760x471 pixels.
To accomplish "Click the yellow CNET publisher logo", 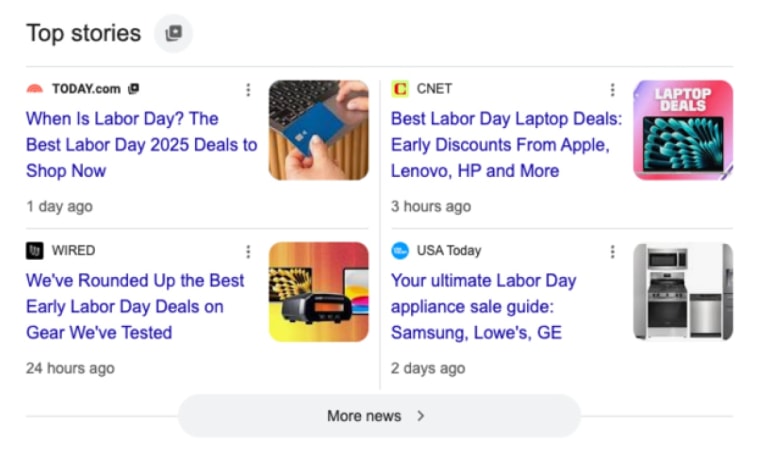I will click(x=400, y=89).
